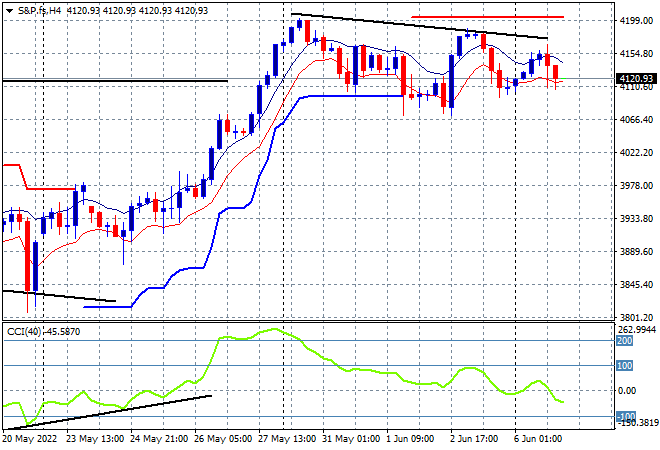Click the 4022.20 price axis label
660x450 pixels.
coord(636,152)
